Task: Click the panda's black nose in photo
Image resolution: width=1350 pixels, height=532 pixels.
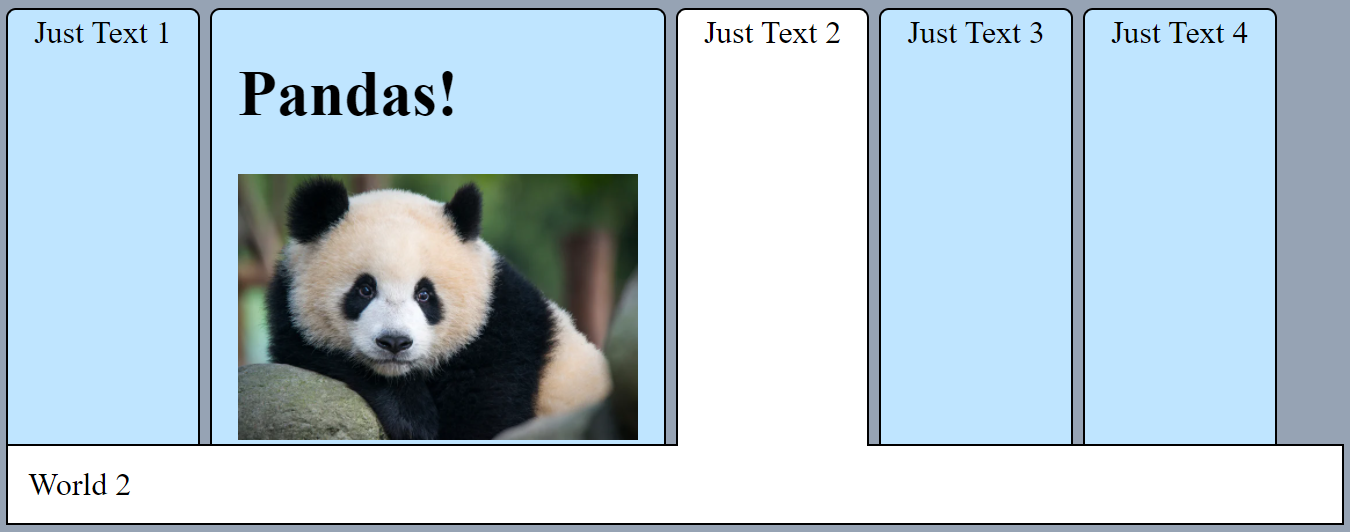Action: 394,343
